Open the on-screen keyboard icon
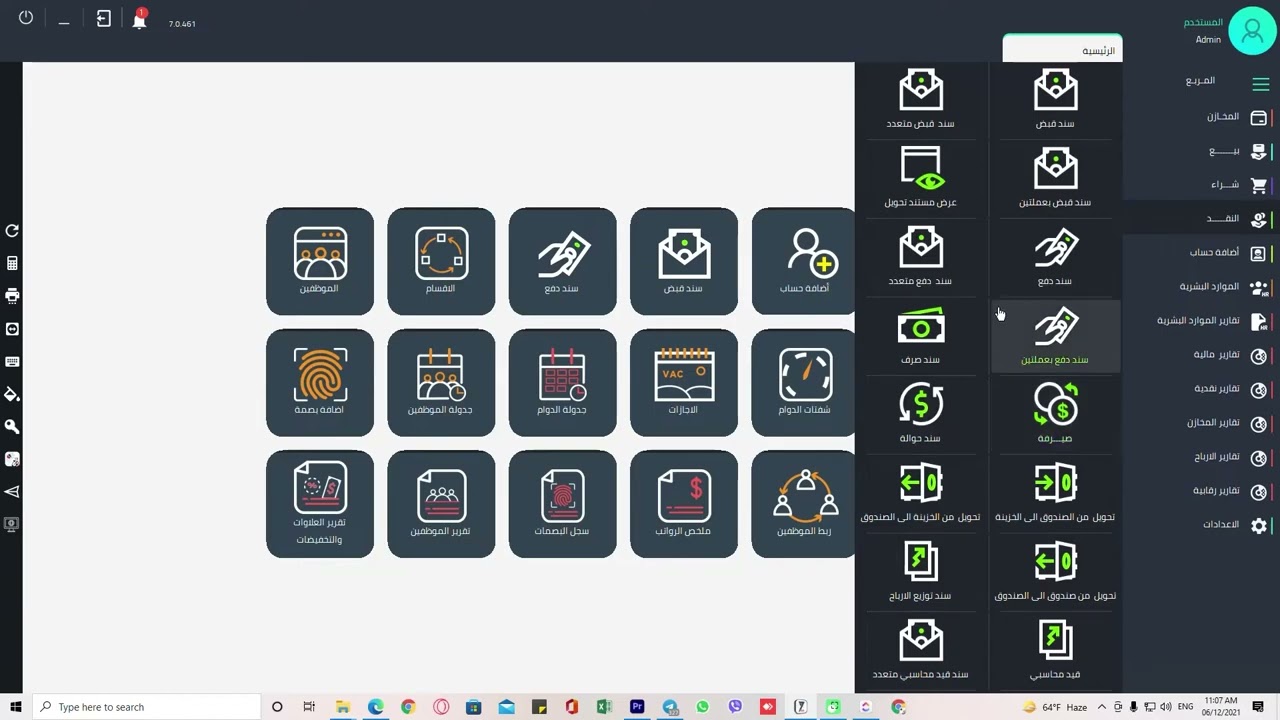 point(12,361)
